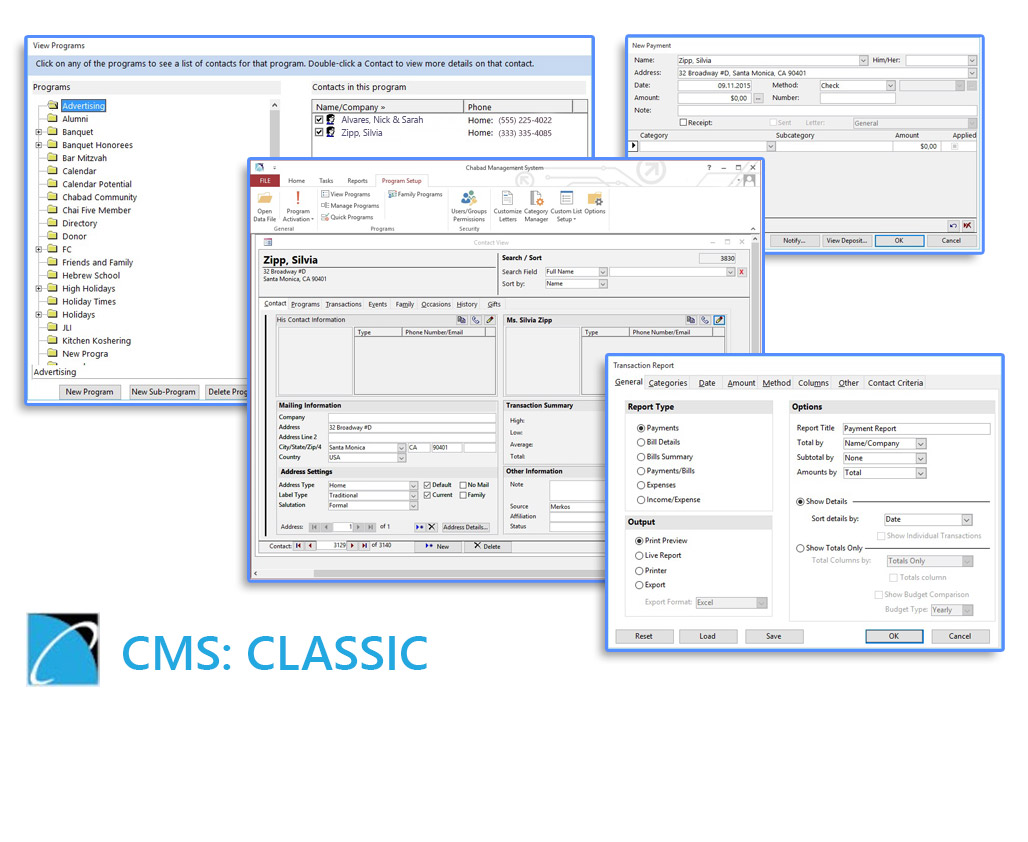Open the Reports ribbon tab

[x=357, y=181]
